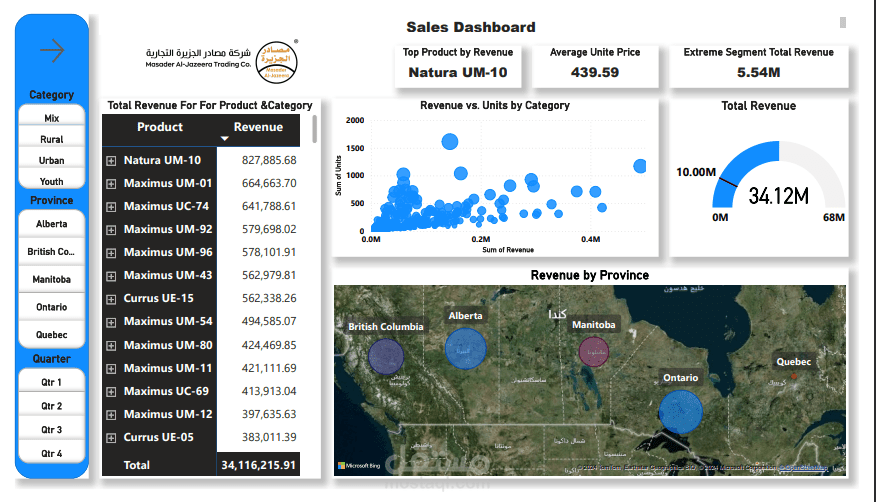Click the arrow icon at top of sidebar

coord(52,50)
